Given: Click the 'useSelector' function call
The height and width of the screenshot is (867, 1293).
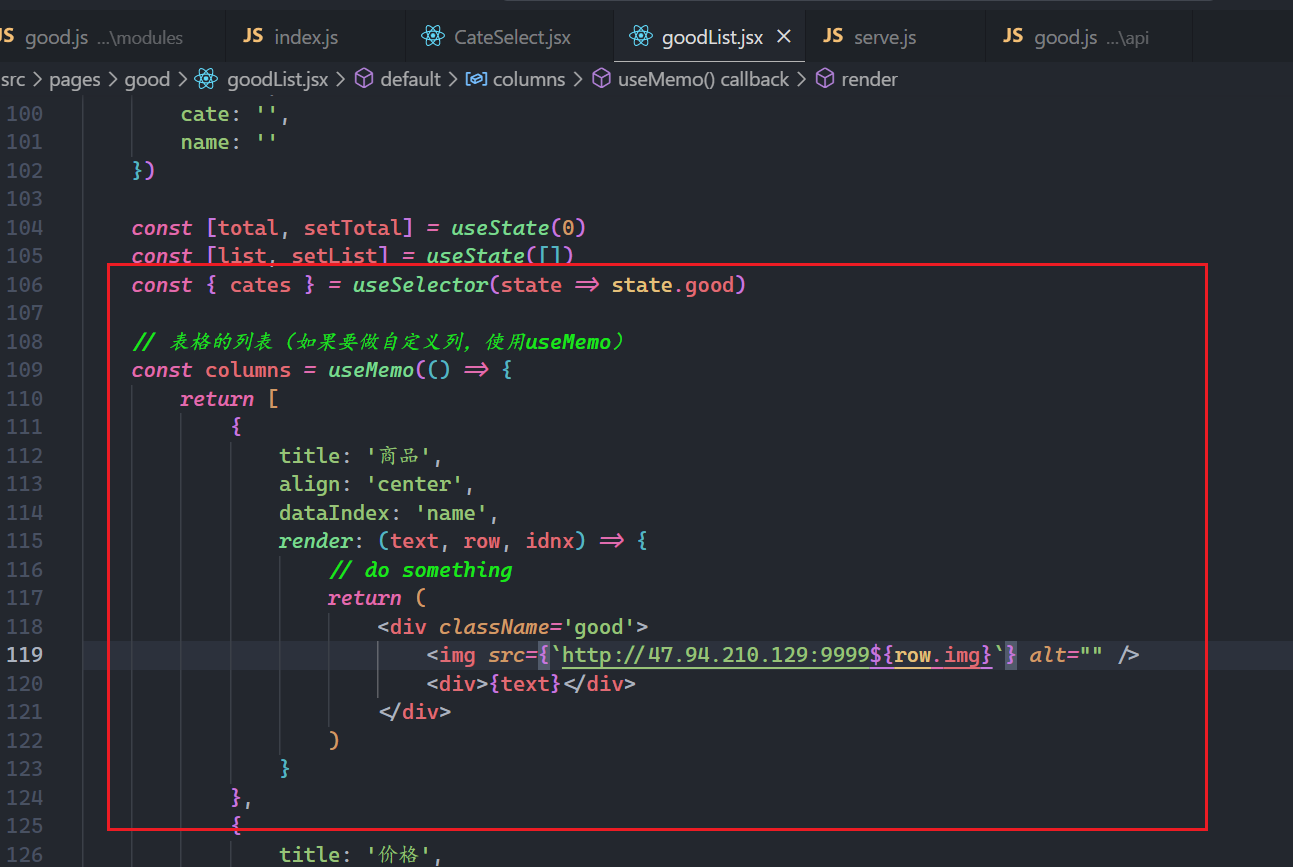Looking at the screenshot, I should [420, 285].
